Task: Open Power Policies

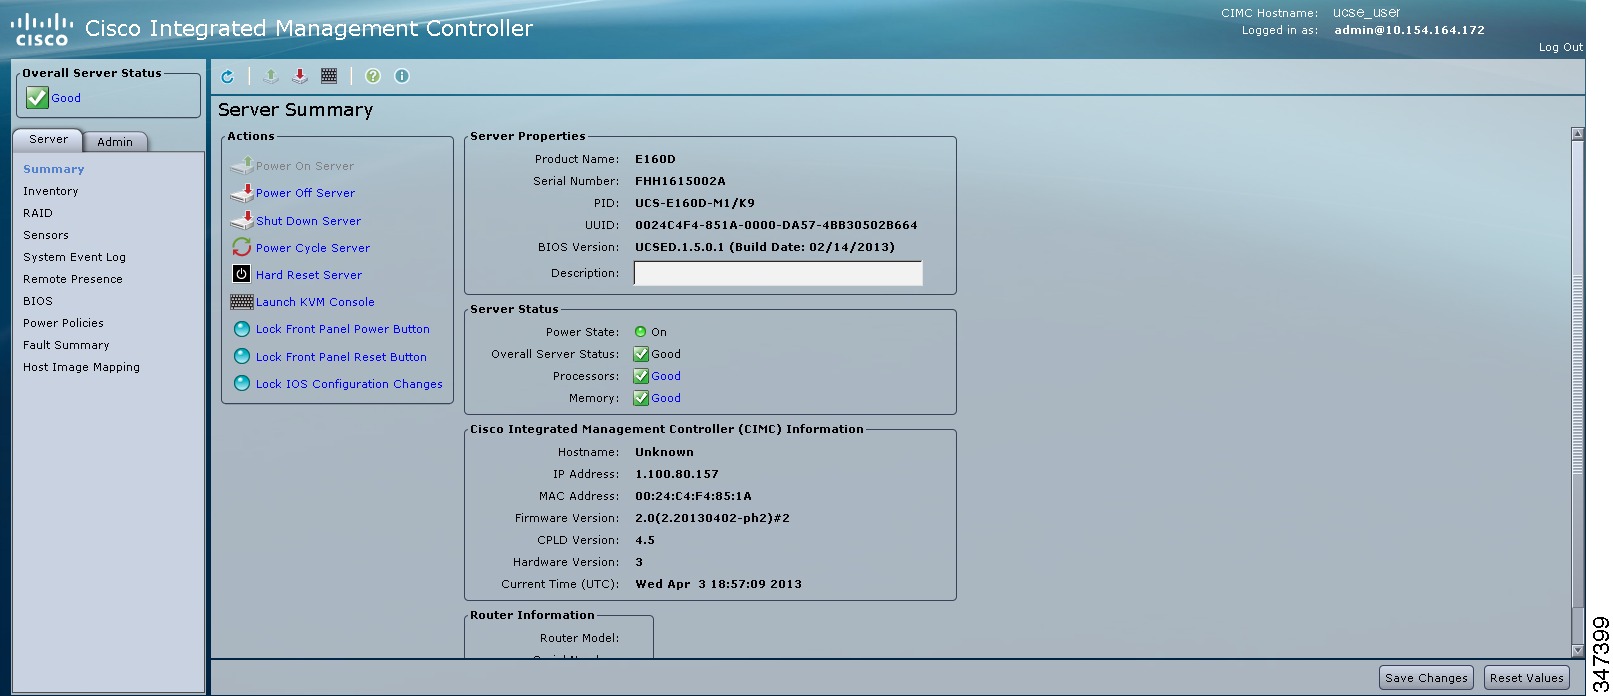Action: 64,323
